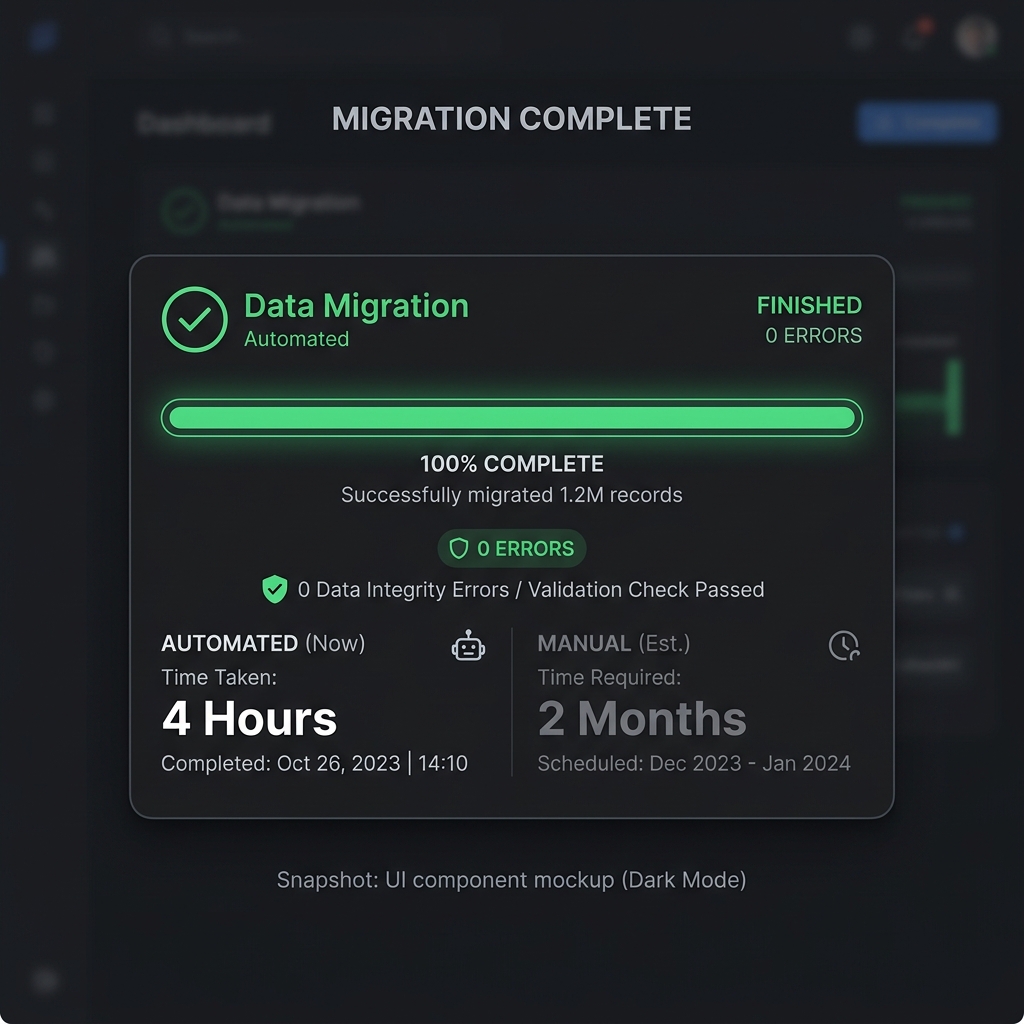The image size is (1024, 1024).
Task: Click the 0 ERRORS green pill badge
Action: (512, 549)
